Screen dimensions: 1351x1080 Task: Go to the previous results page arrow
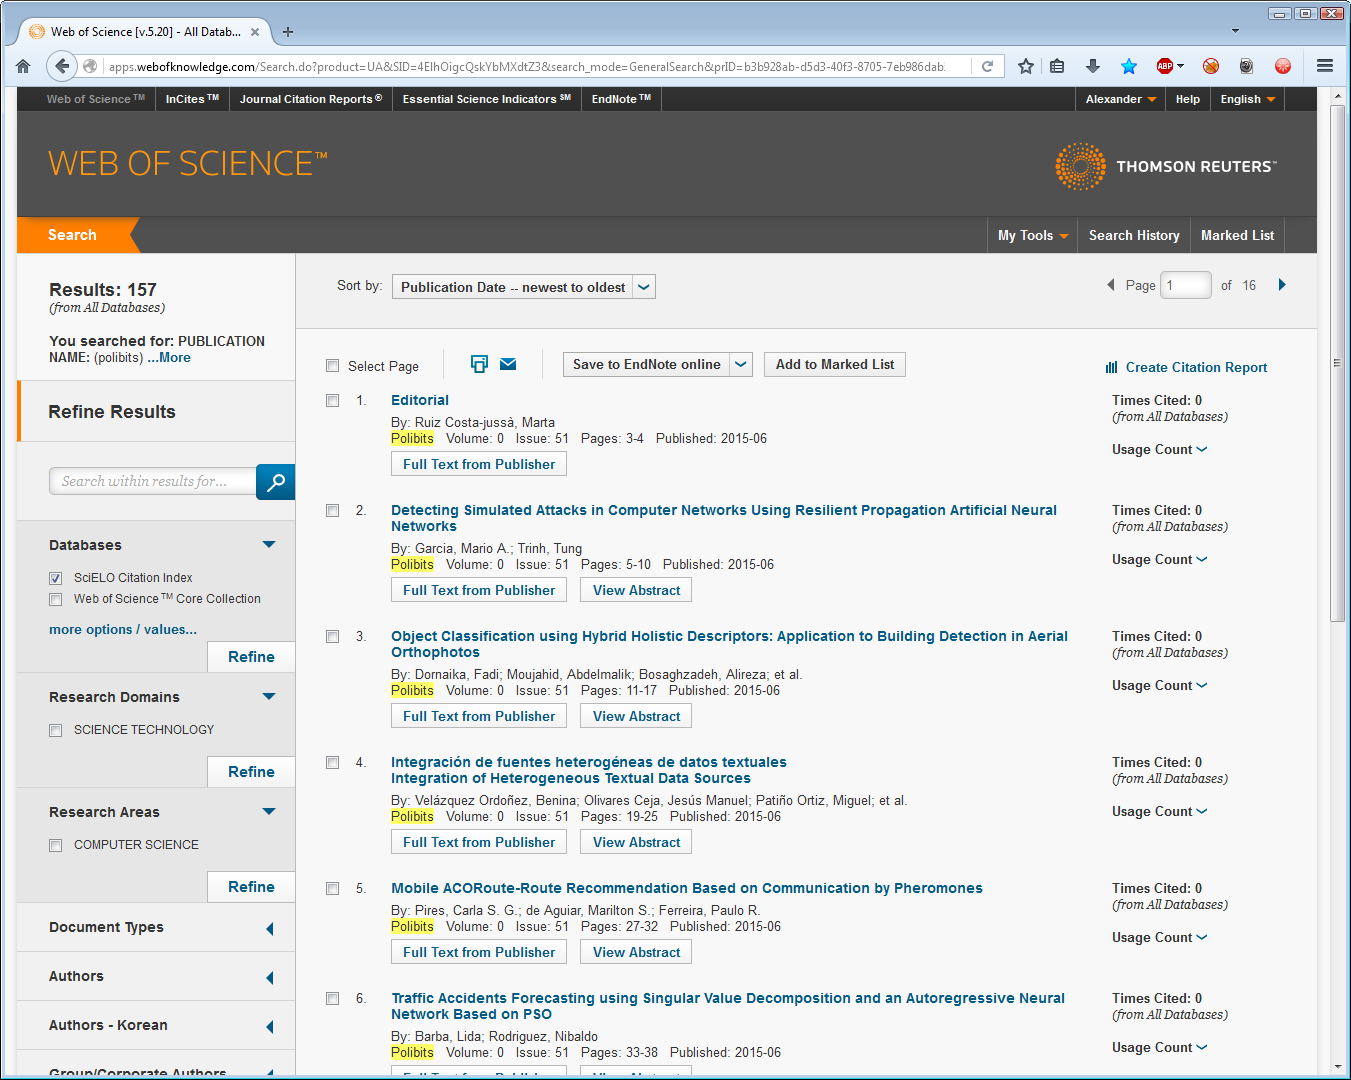click(x=1110, y=285)
